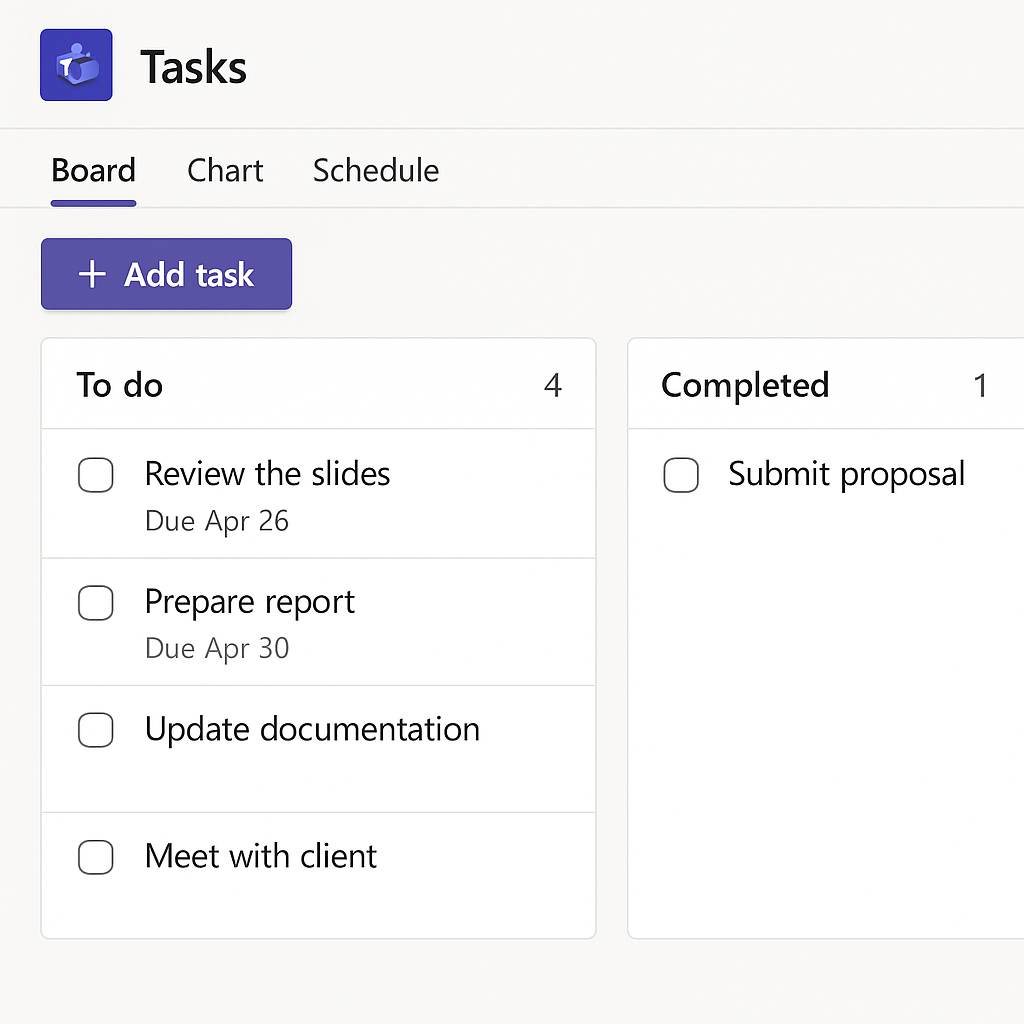1024x1024 pixels.
Task: Click the Due Apr 30 date
Action: point(217,648)
